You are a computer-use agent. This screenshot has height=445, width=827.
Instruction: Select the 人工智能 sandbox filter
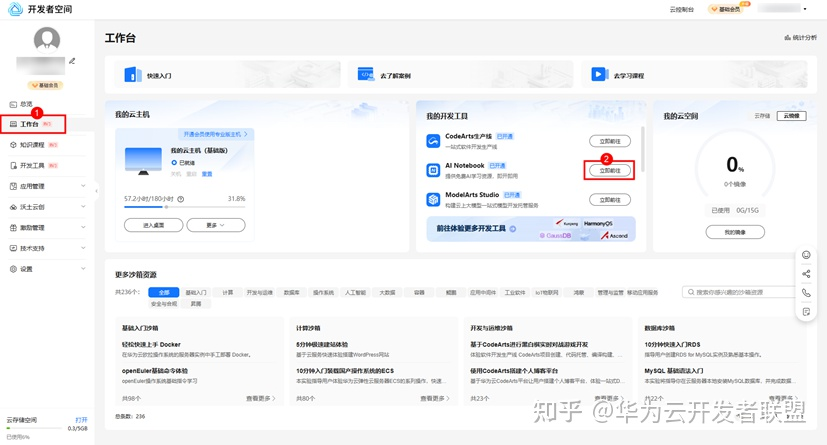[355, 292]
